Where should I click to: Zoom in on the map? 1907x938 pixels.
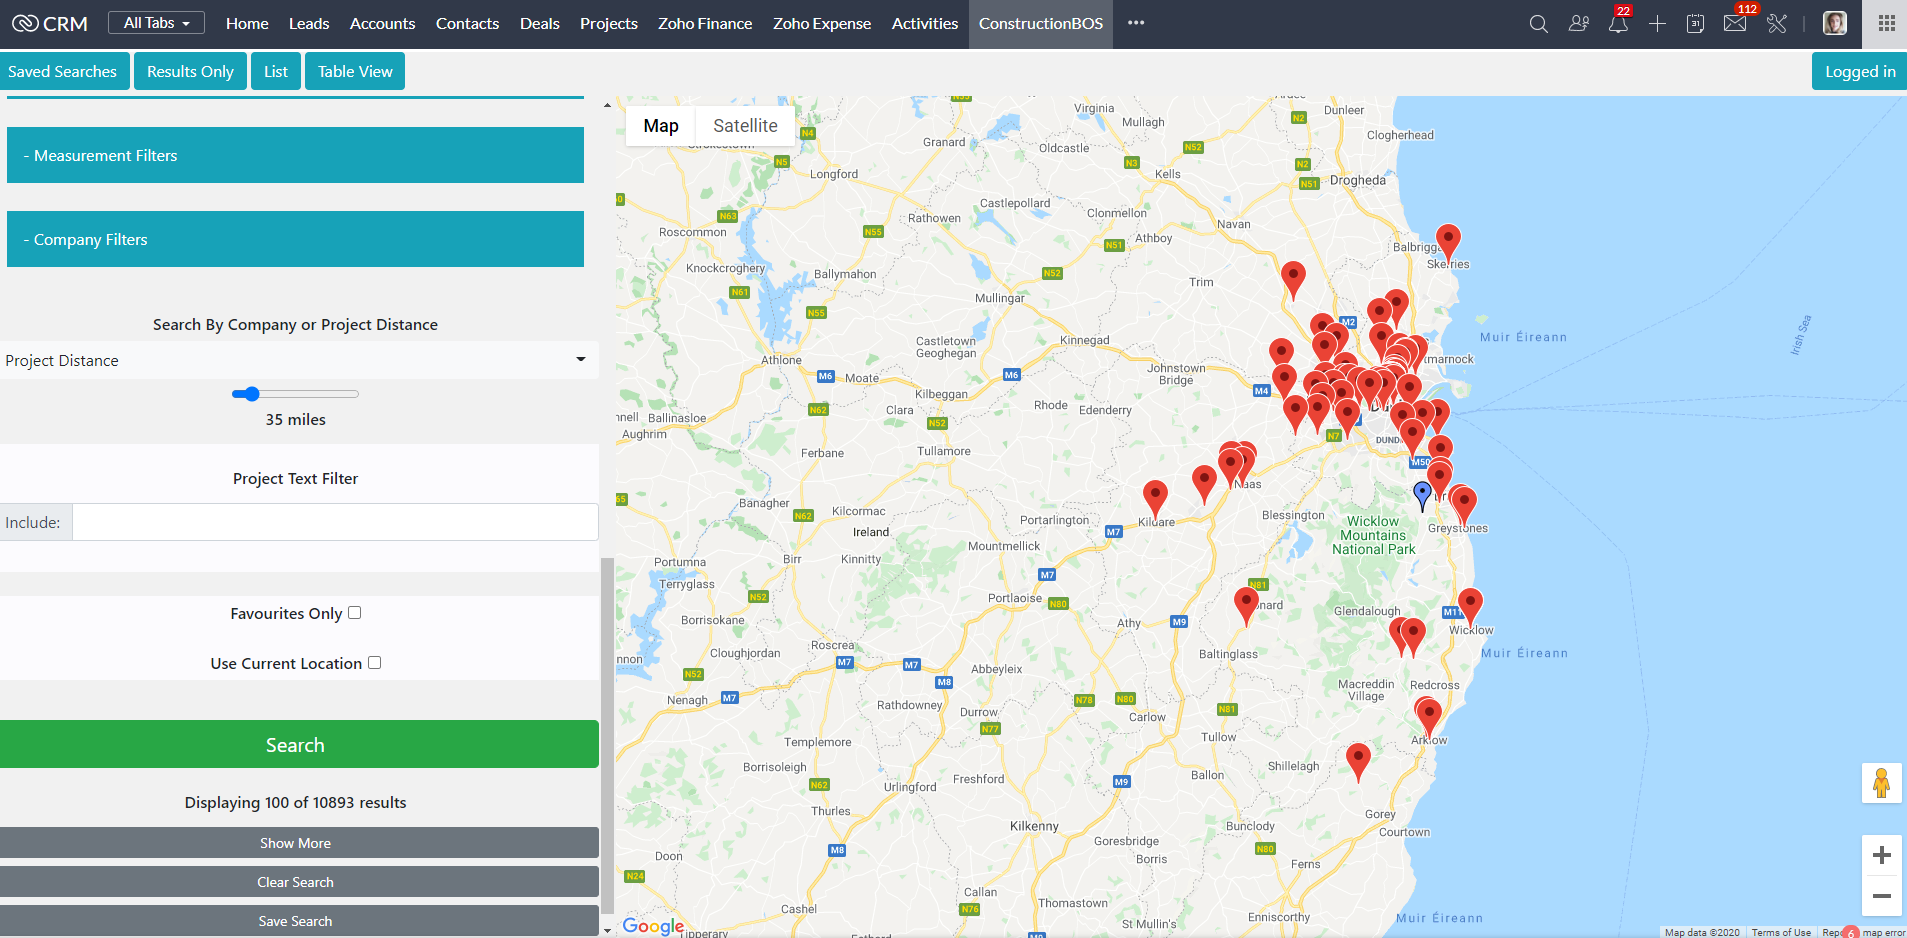tap(1881, 855)
